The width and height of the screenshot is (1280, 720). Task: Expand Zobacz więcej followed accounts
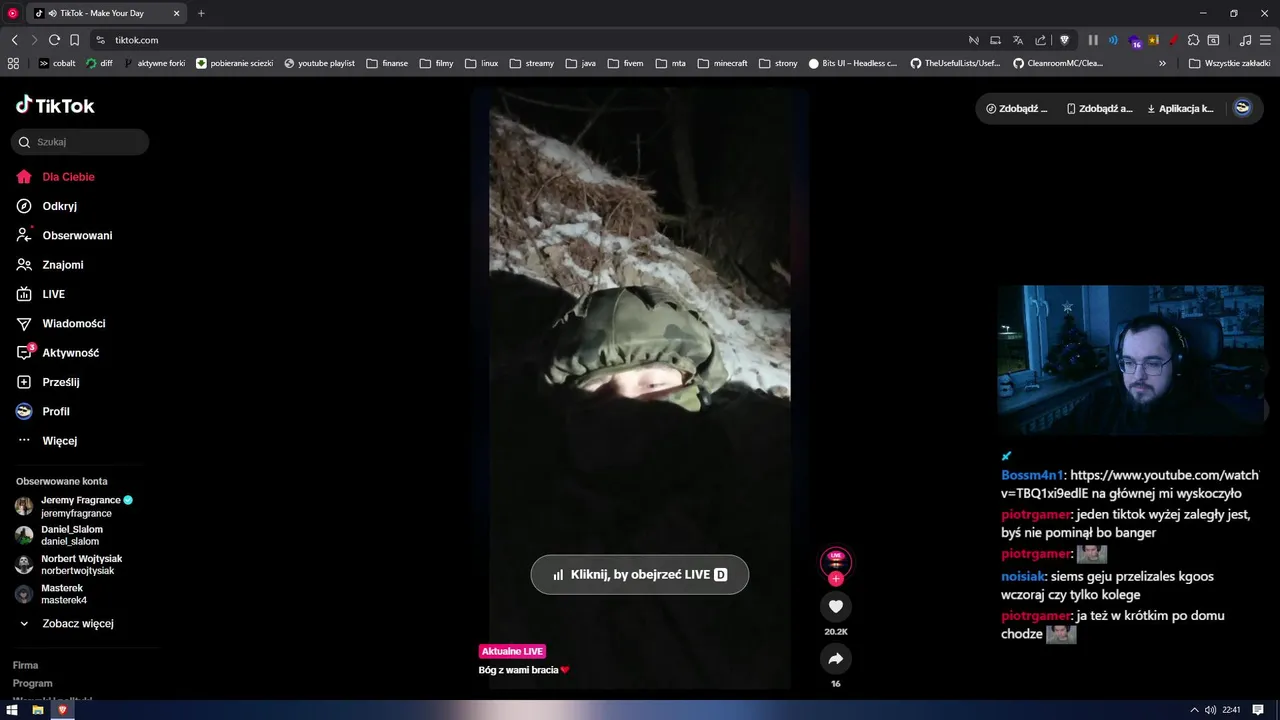click(x=66, y=623)
